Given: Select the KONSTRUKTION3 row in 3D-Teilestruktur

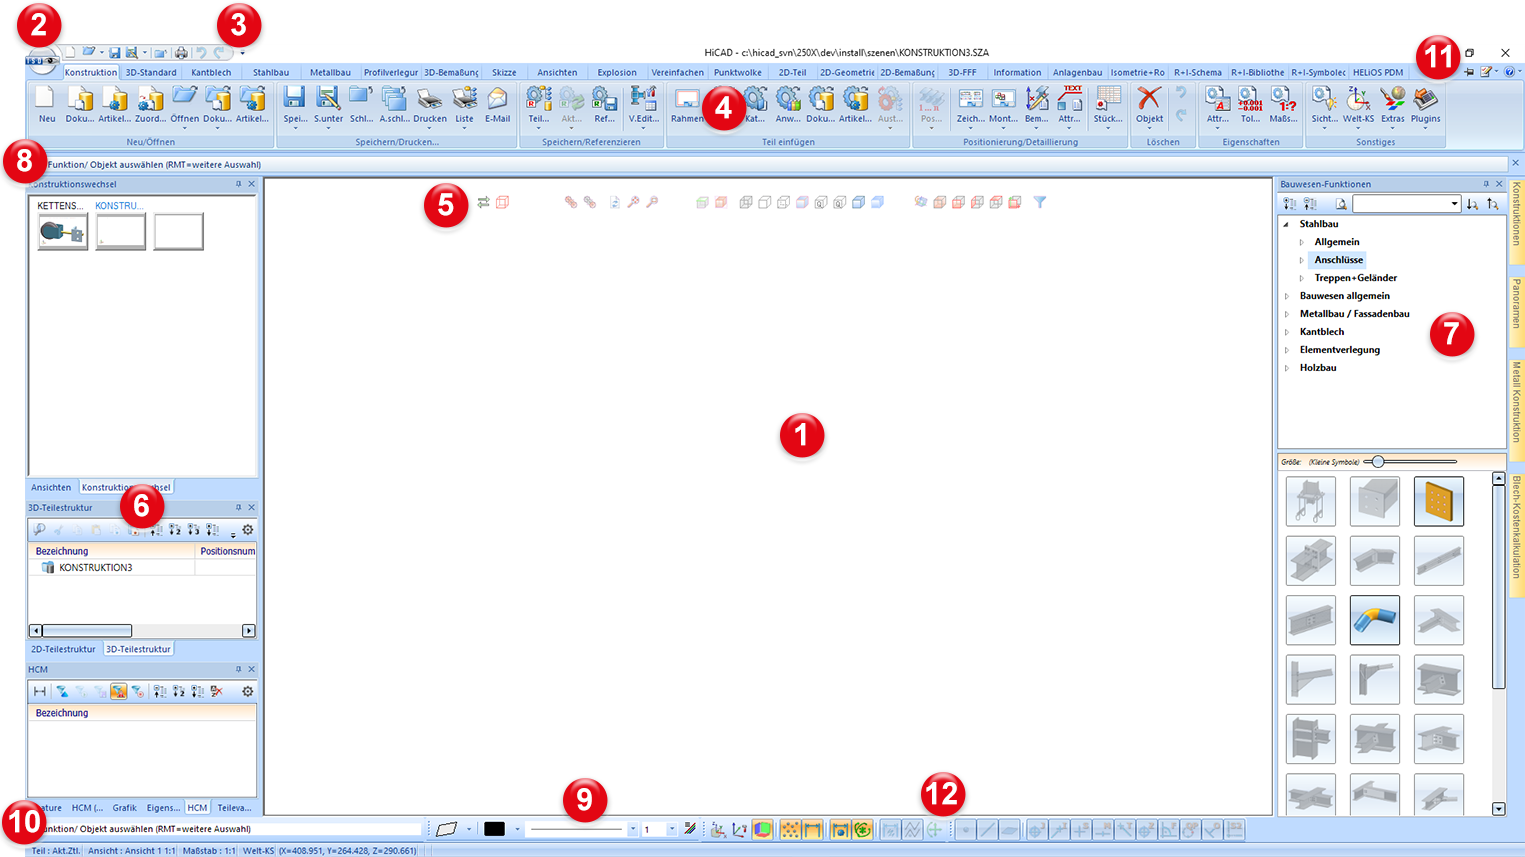Looking at the screenshot, I should pos(142,568).
